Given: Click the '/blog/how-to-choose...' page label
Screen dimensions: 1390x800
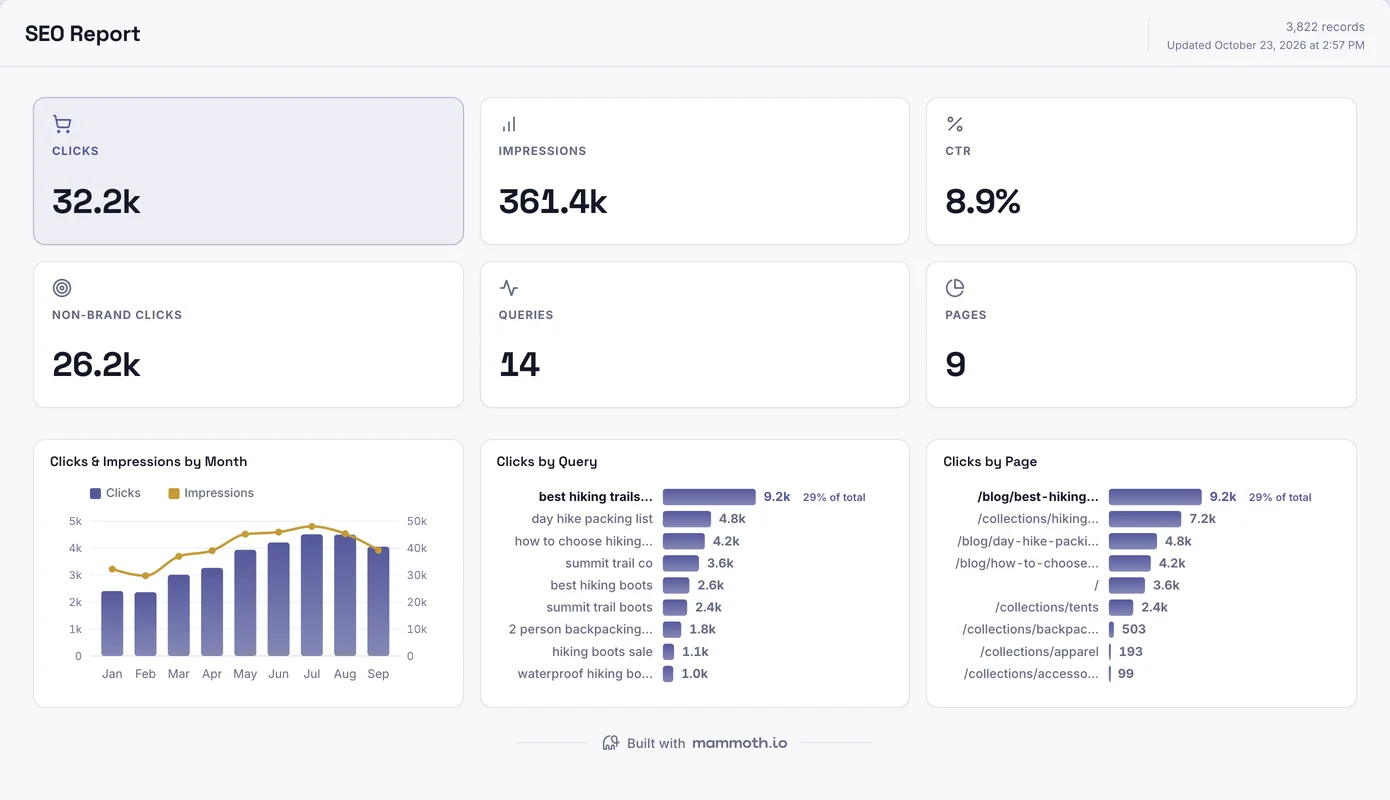Looking at the screenshot, I should tap(1028, 563).
